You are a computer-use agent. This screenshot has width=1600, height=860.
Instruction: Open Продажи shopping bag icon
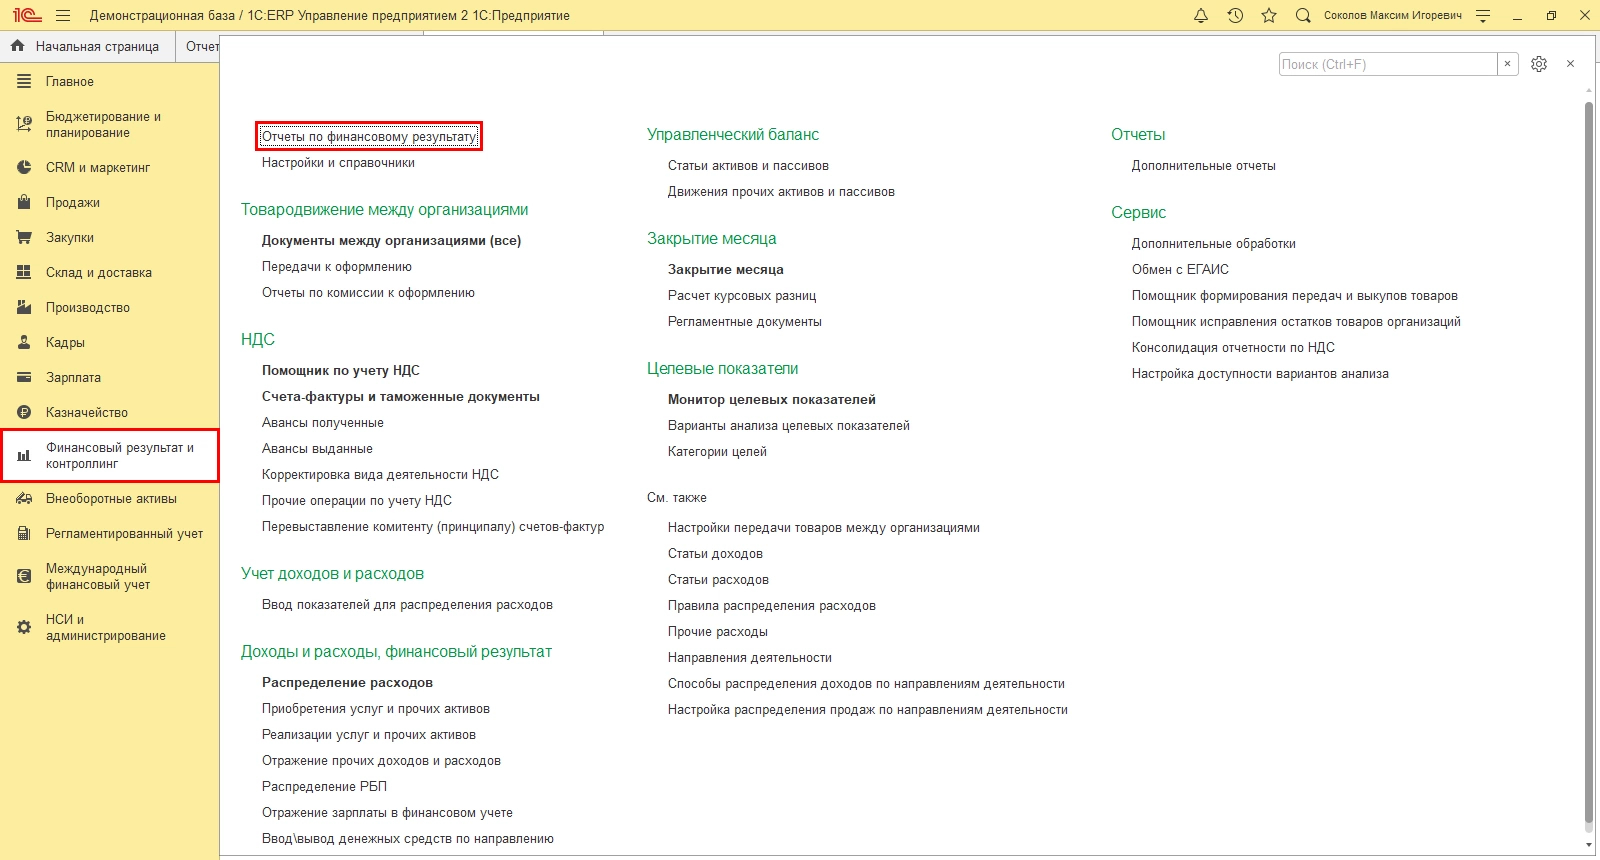click(x=24, y=203)
